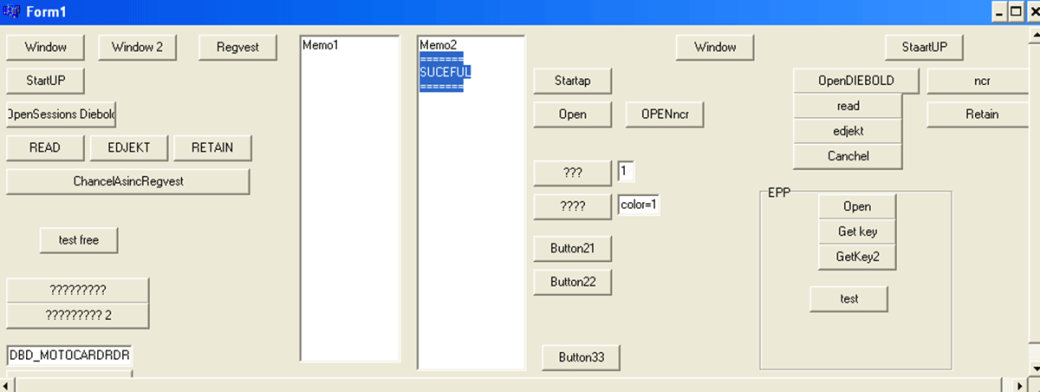Click the Startap button
The width and height of the screenshot is (1040, 392).
pos(572,81)
